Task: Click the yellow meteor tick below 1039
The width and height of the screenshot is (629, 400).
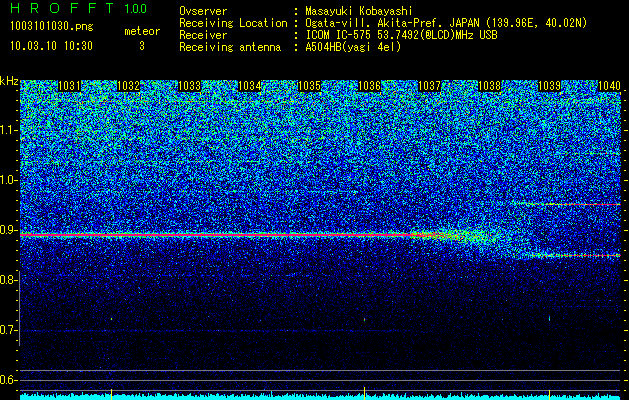Action: (549, 393)
